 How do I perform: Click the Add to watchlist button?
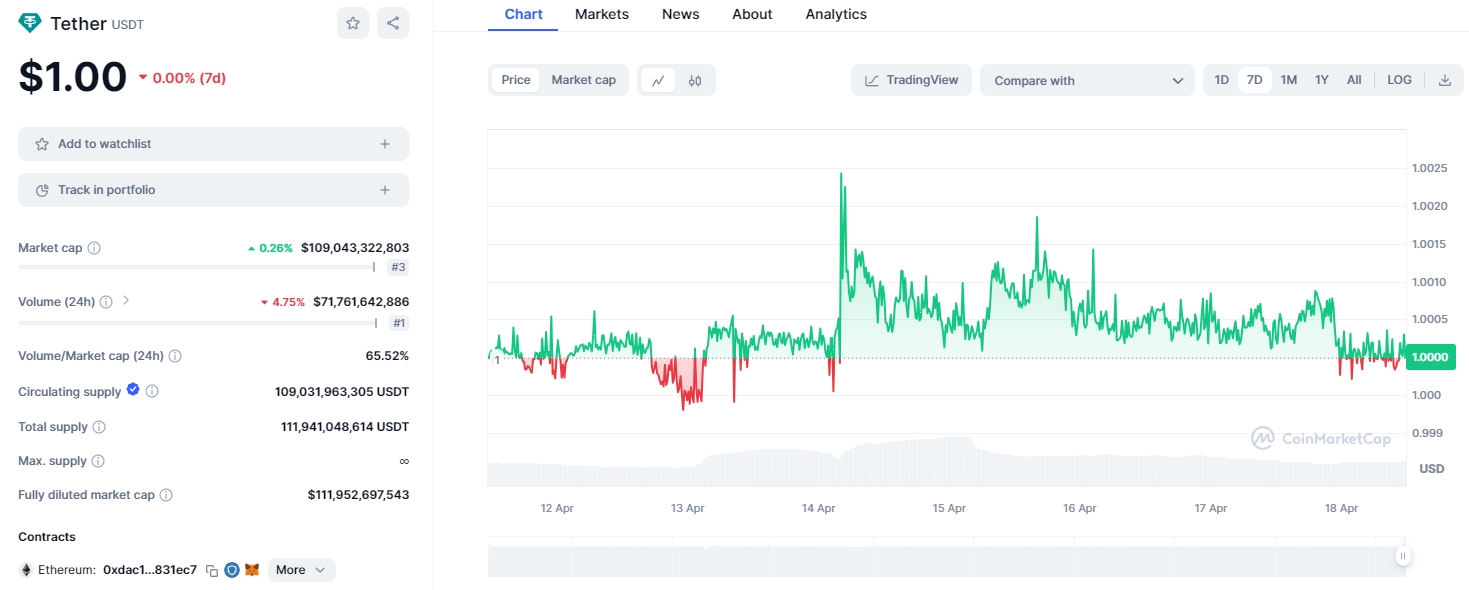click(x=213, y=144)
